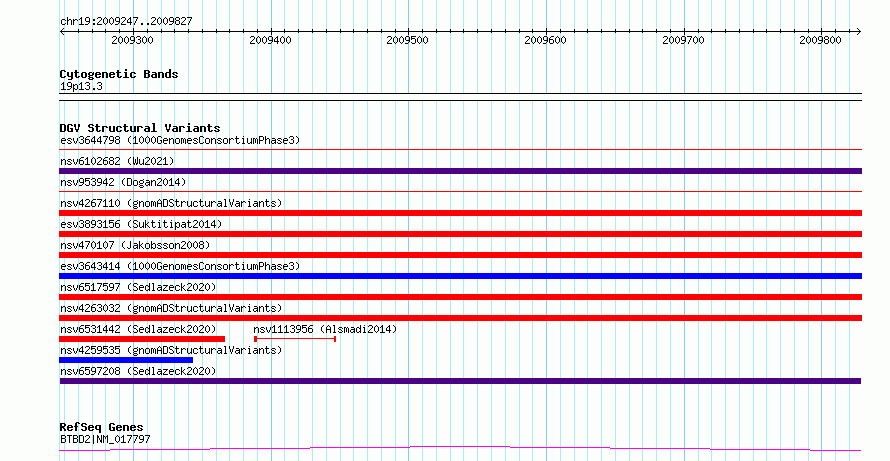Click the short red bar under nsv6531442
The image size is (890, 461).
[x=142, y=339]
